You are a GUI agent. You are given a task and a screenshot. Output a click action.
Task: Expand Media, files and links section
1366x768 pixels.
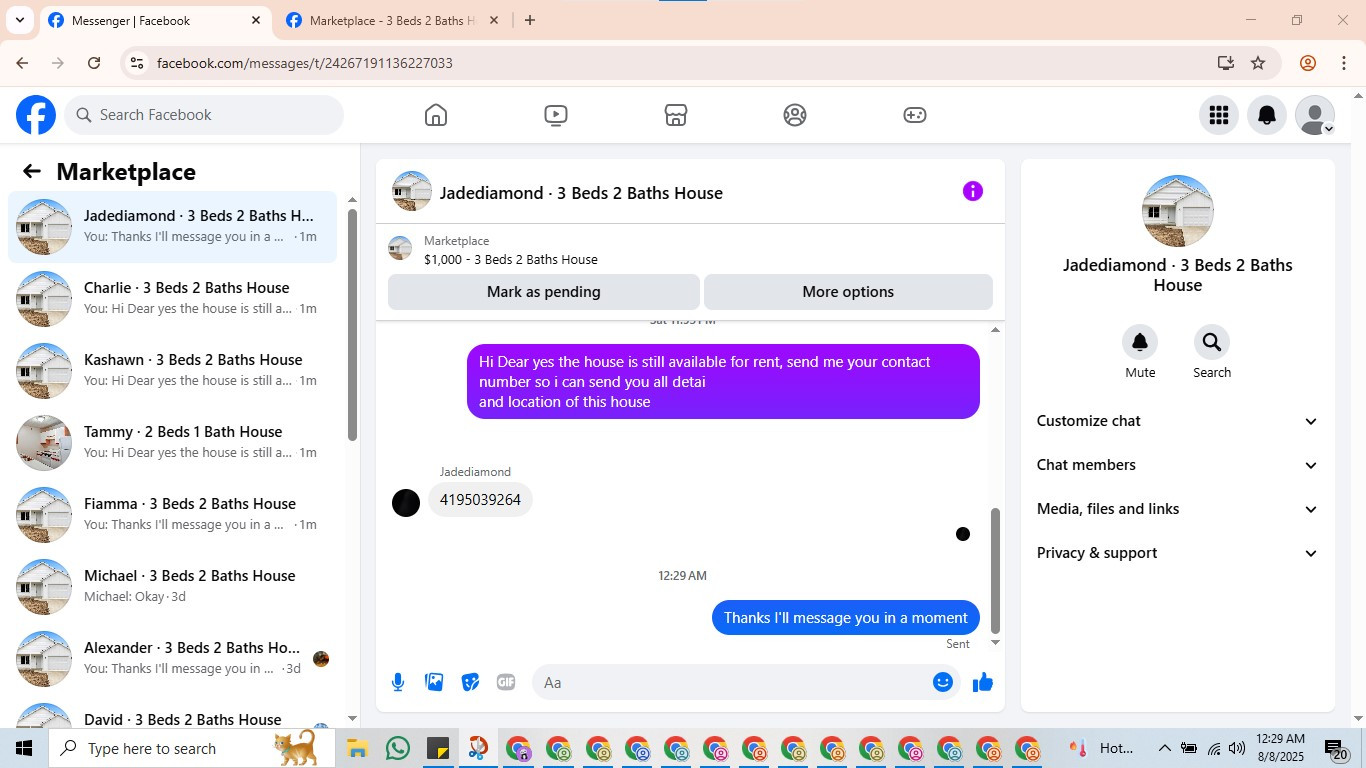(x=1178, y=509)
